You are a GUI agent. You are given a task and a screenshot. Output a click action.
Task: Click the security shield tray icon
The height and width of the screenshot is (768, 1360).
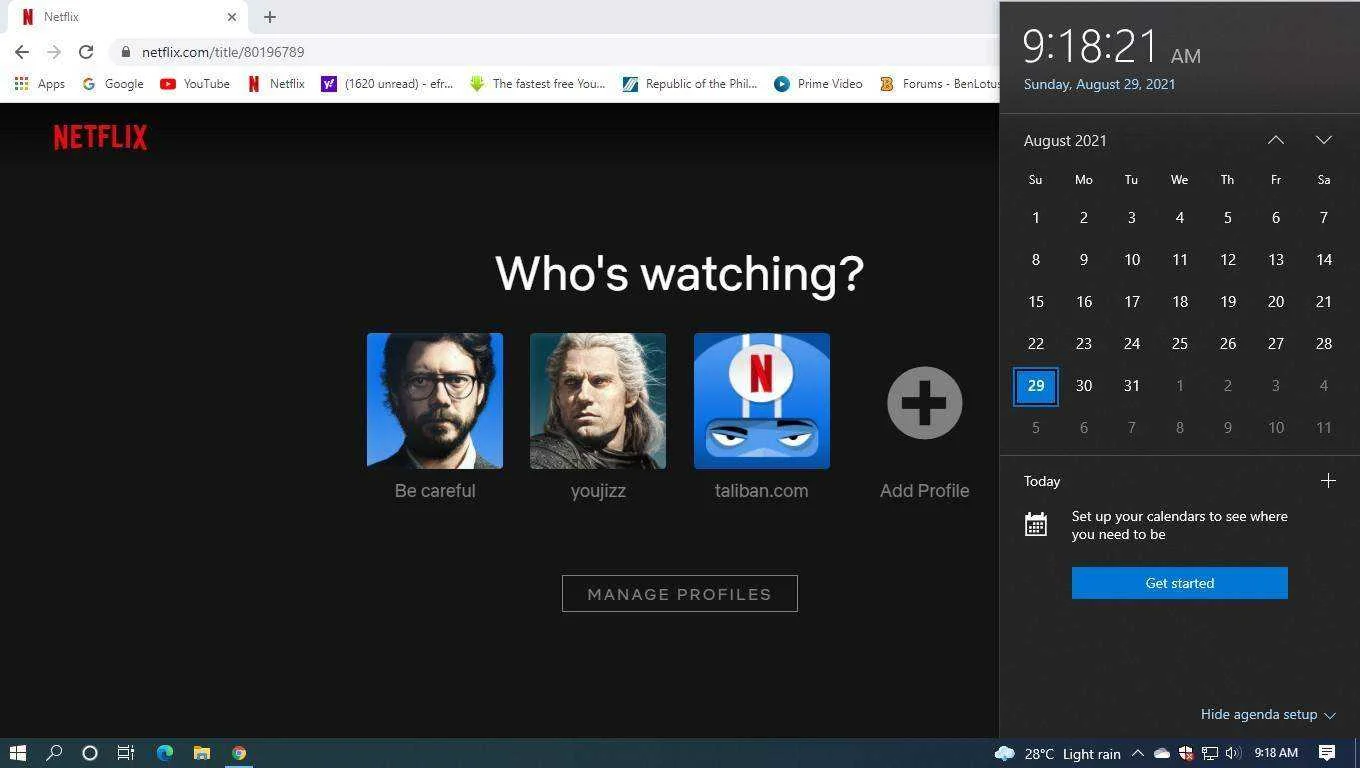(x=1186, y=753)
